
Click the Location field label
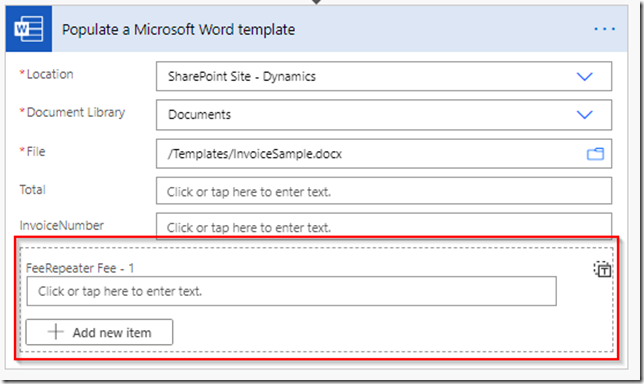pos(50,74)
